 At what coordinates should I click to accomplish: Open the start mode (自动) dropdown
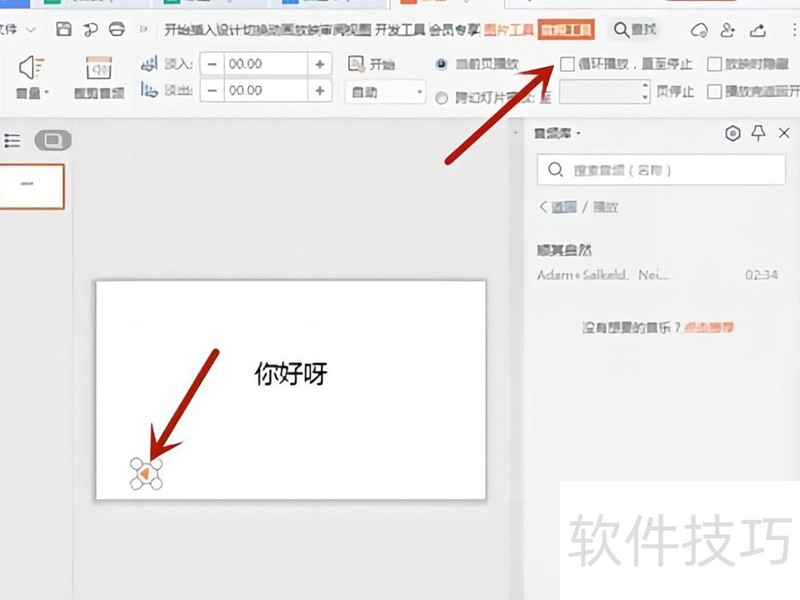pyautogui.click(x=385, y=92)
